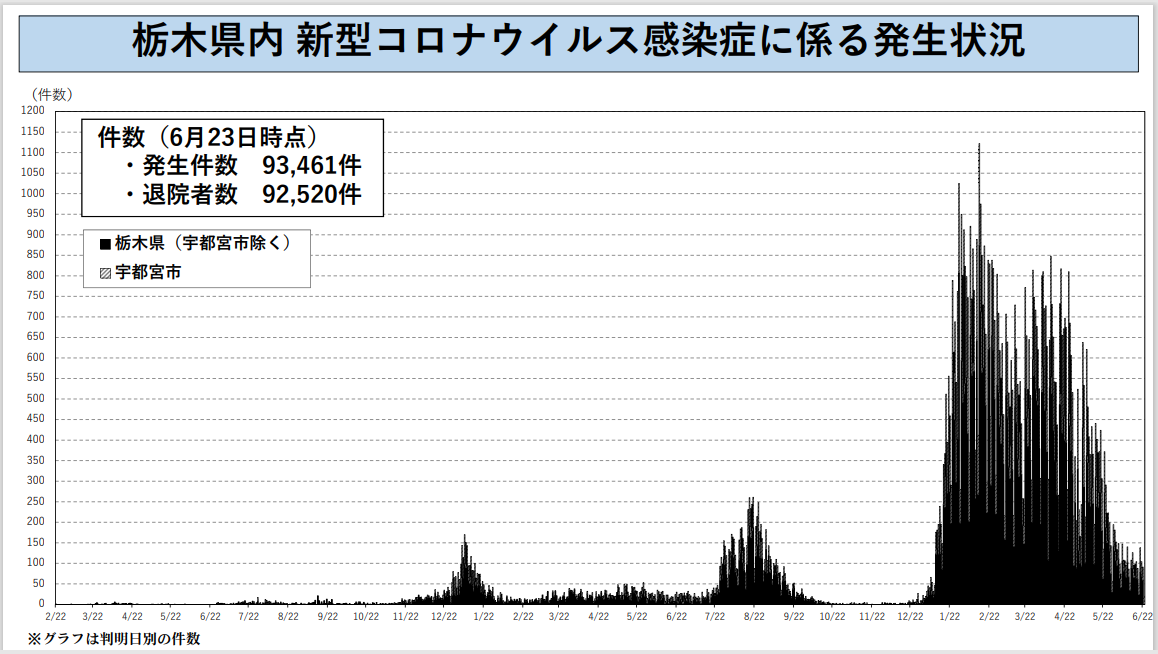The image size is (1158, 654).
Task: Select the 500 y-axis tick label
Action: click(x=36, y=399)
